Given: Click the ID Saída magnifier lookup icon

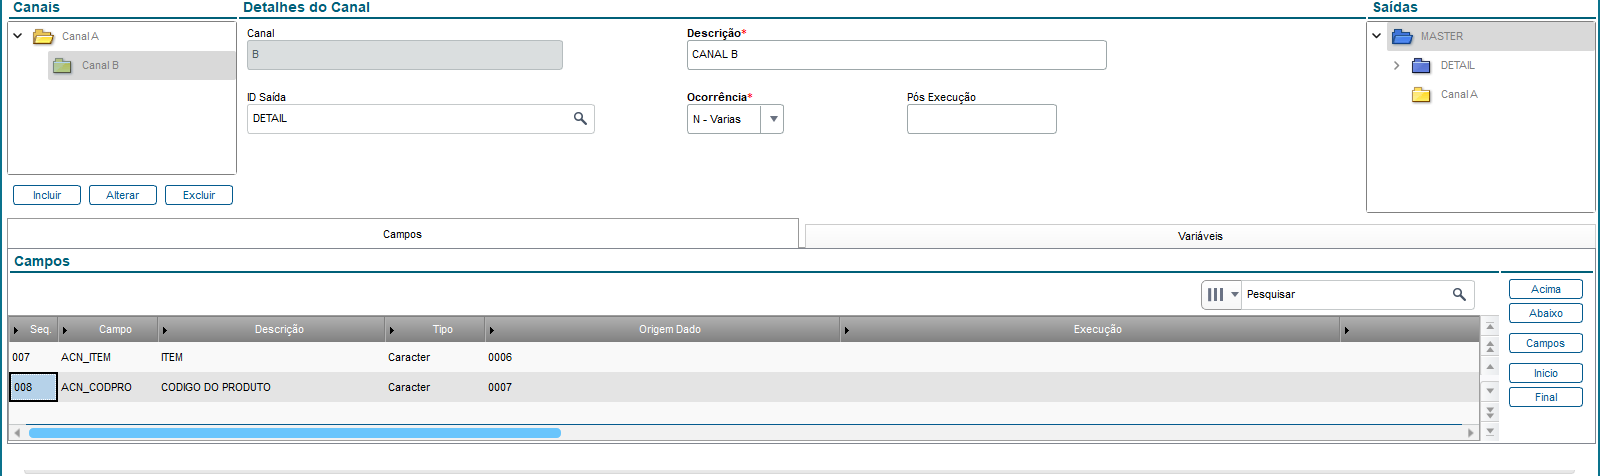Looking at the screenshot, I should [580, 119].
